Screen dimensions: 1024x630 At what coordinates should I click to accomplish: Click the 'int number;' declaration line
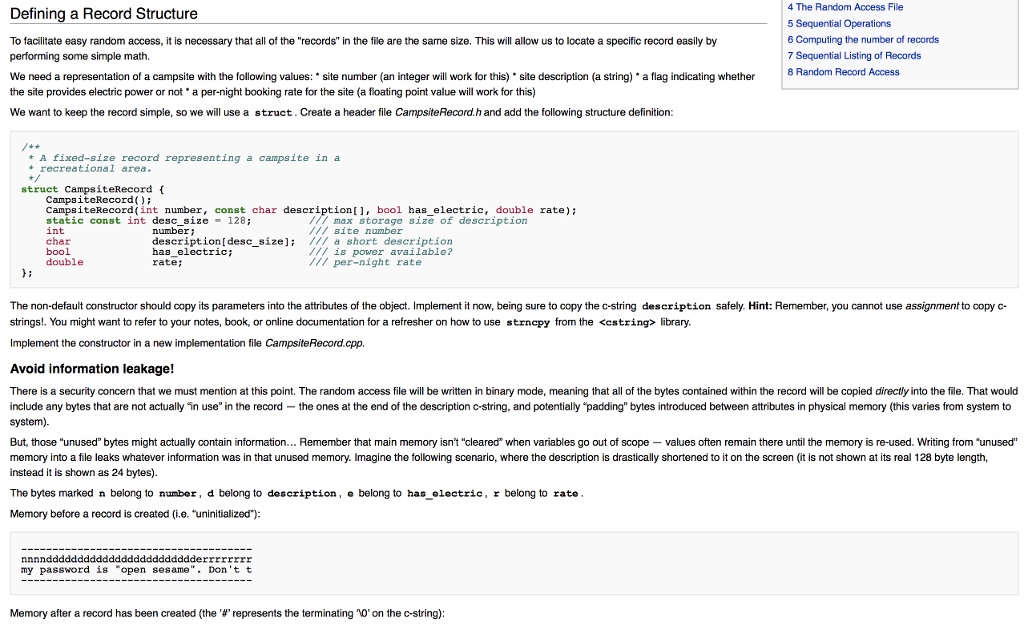(120, 231)
